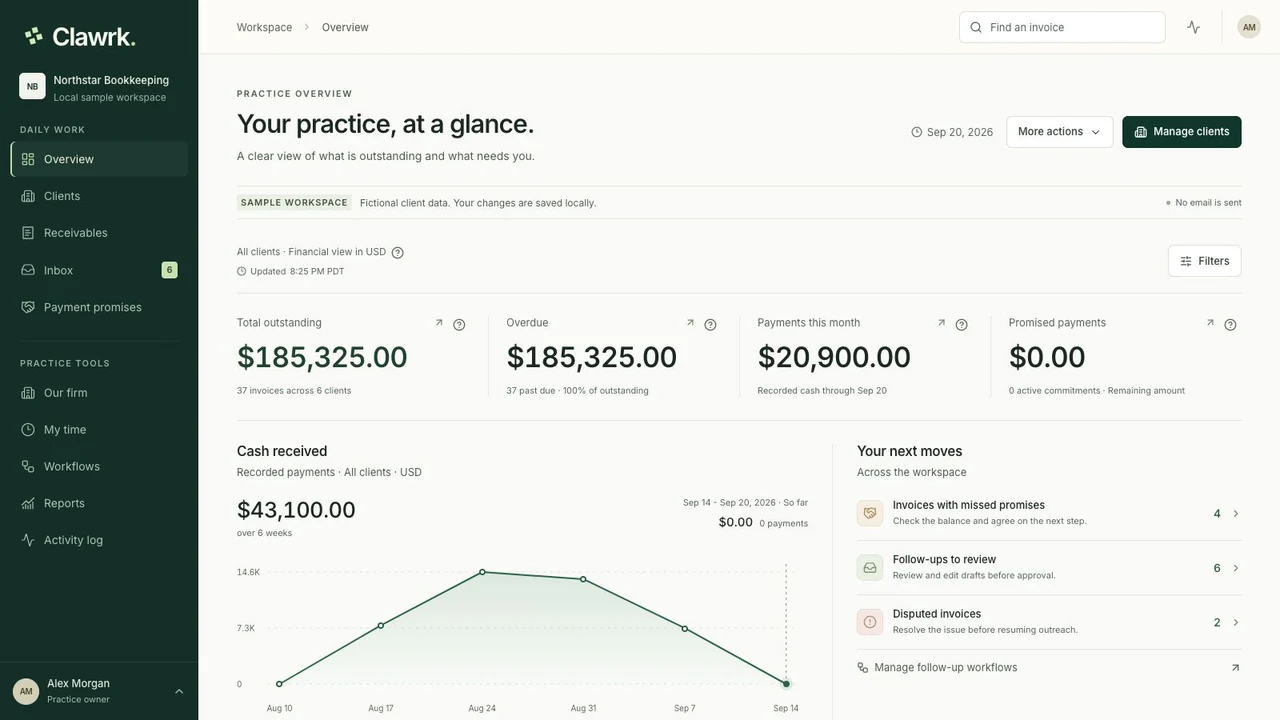
Task: Open Workflows in sidebar
Action: pos(99,467)
